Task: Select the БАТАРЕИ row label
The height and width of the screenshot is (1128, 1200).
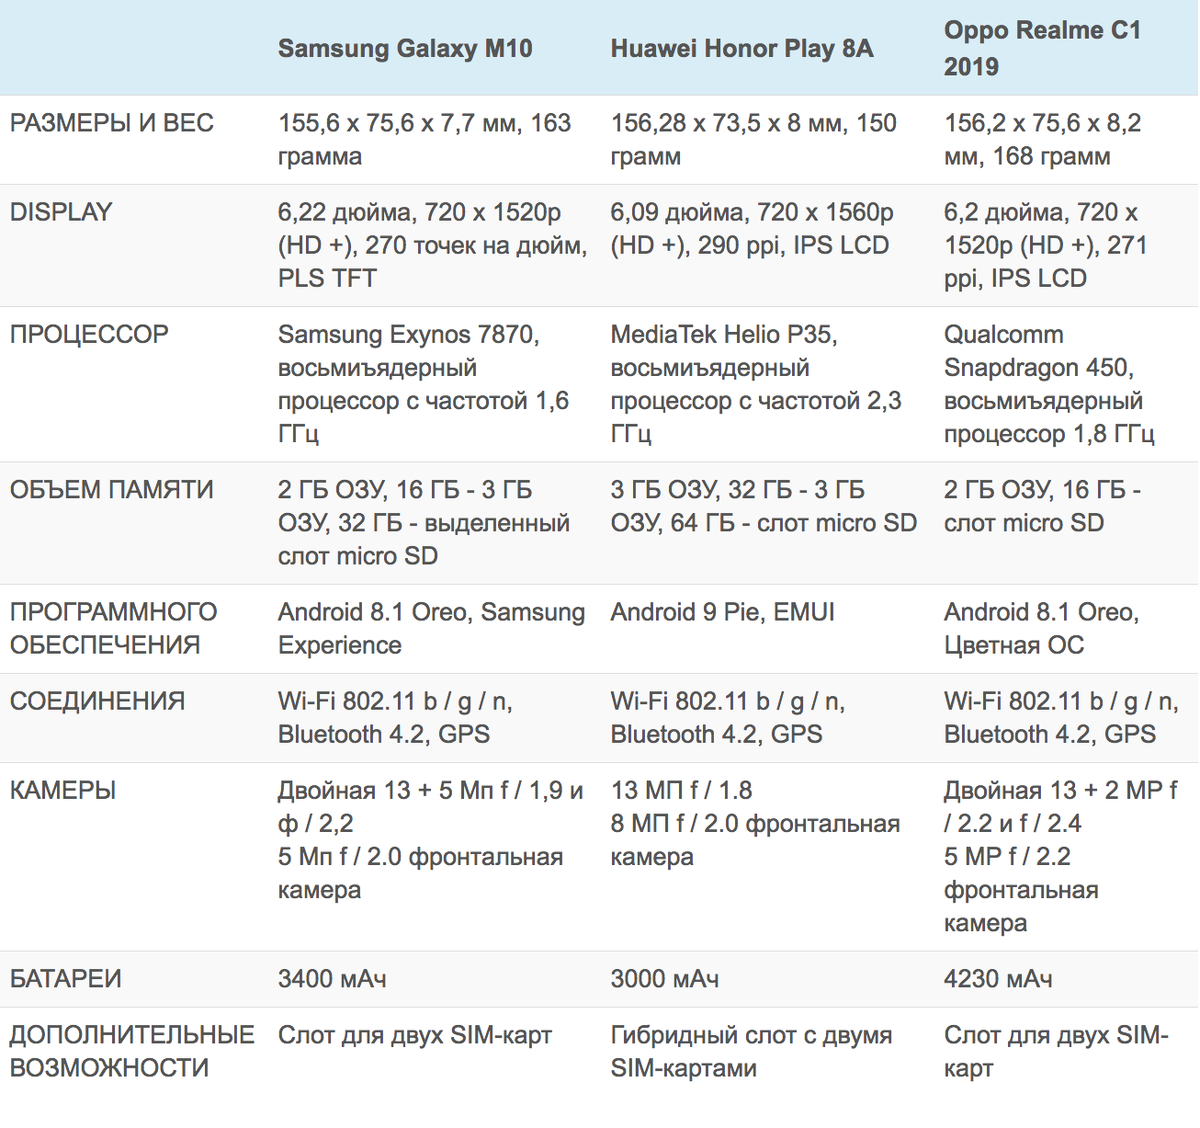Action: pyautogui.click(x=66, y=979)
